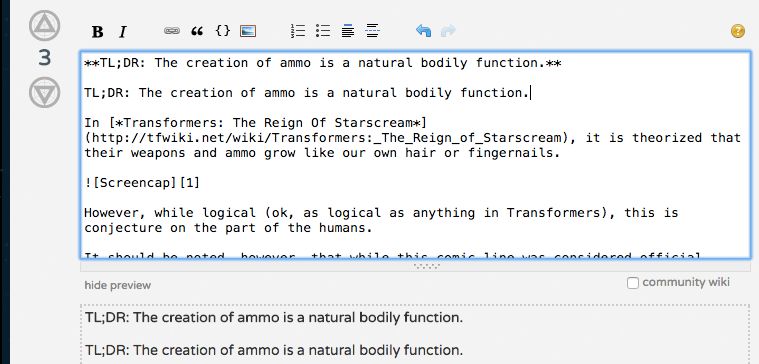Toggle bold formatting in editor toolbar

click(x=97, y=32)
